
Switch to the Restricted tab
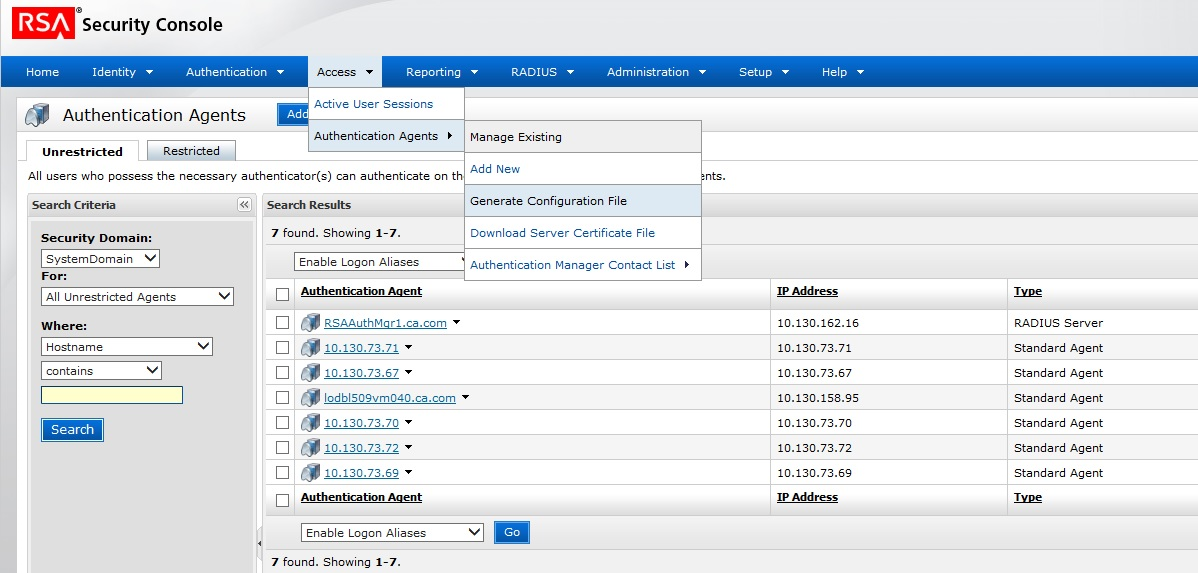point(191,151)
